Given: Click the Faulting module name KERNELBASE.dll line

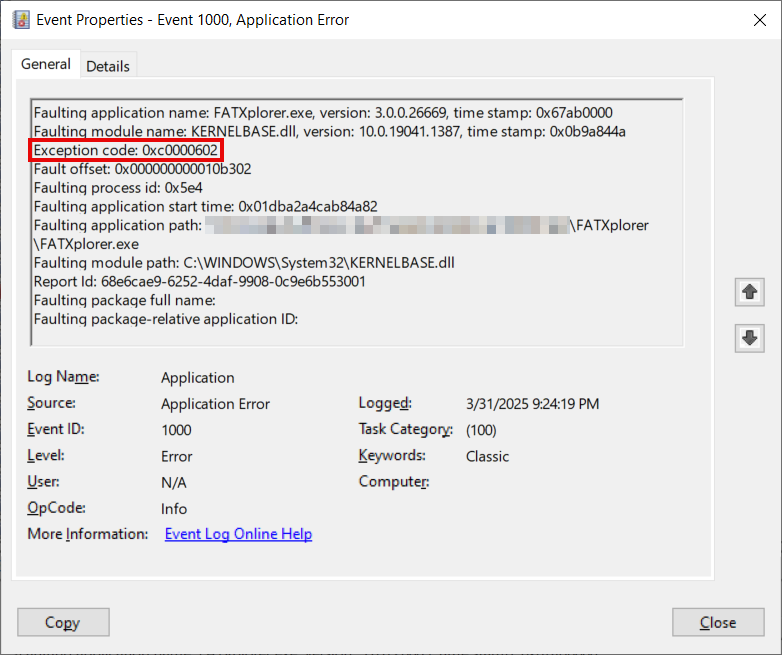Looking at the screenshot, I should [x=330, y=132].
